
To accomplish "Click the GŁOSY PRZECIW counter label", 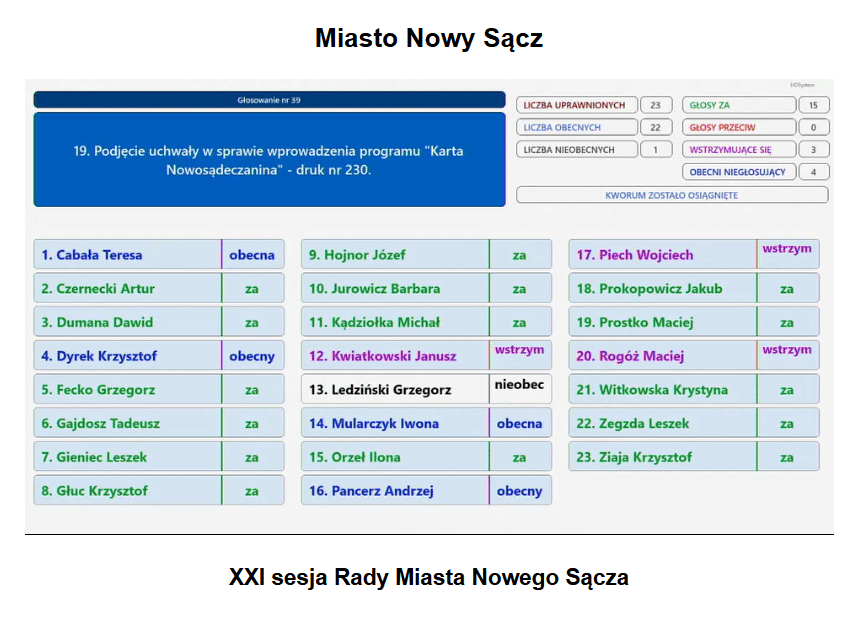I will pyautogui.click(x=738, y=128).
